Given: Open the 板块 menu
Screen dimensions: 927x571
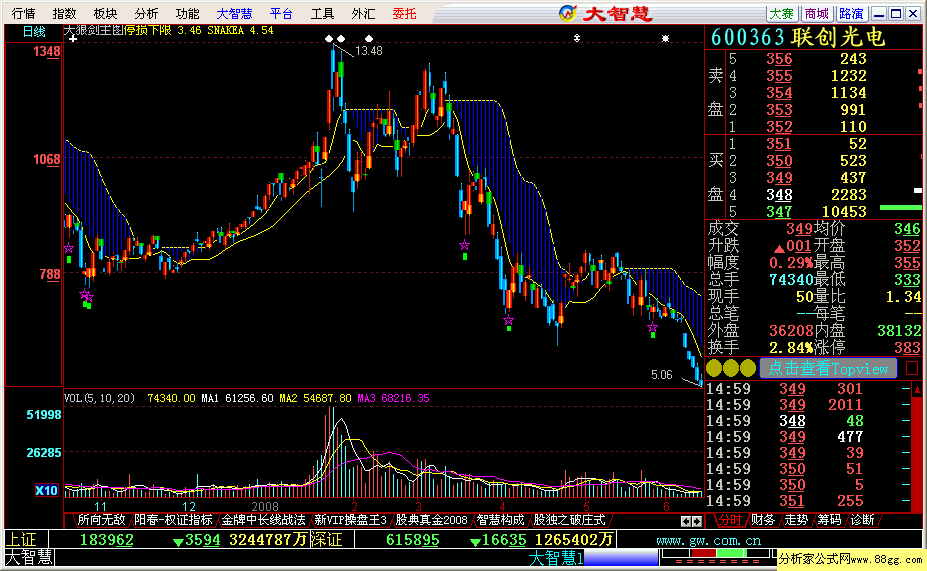Looking at the screenshot, I should [x=106, y=14].
